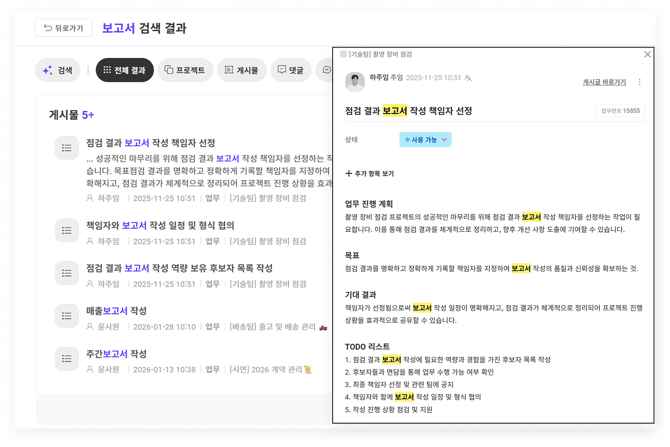Follow the 게시글 바로가기 link

coord(604,82)
